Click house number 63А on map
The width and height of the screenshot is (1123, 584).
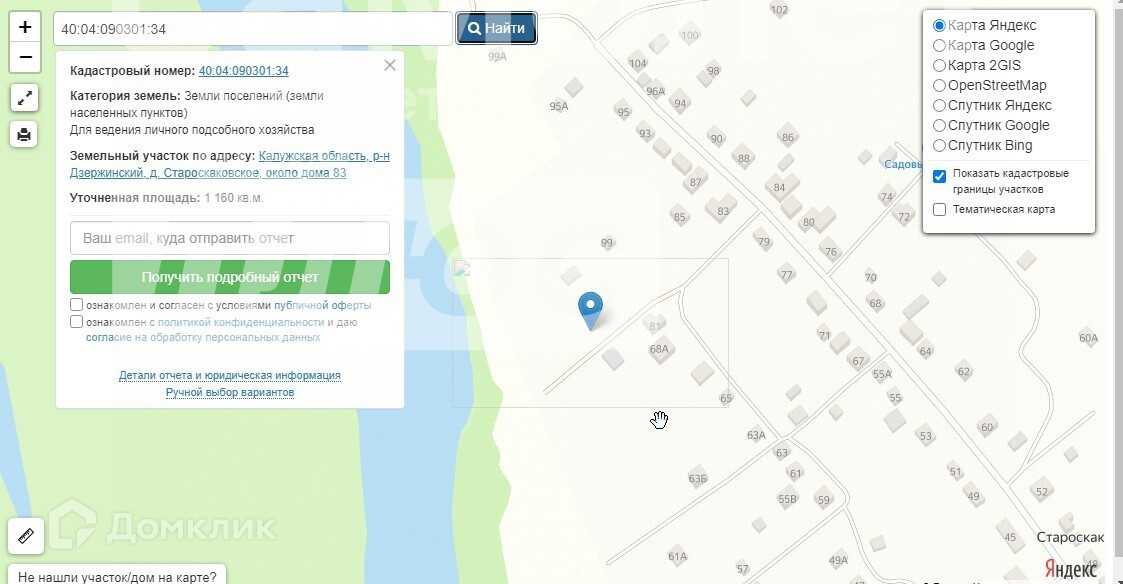[756, 435]
